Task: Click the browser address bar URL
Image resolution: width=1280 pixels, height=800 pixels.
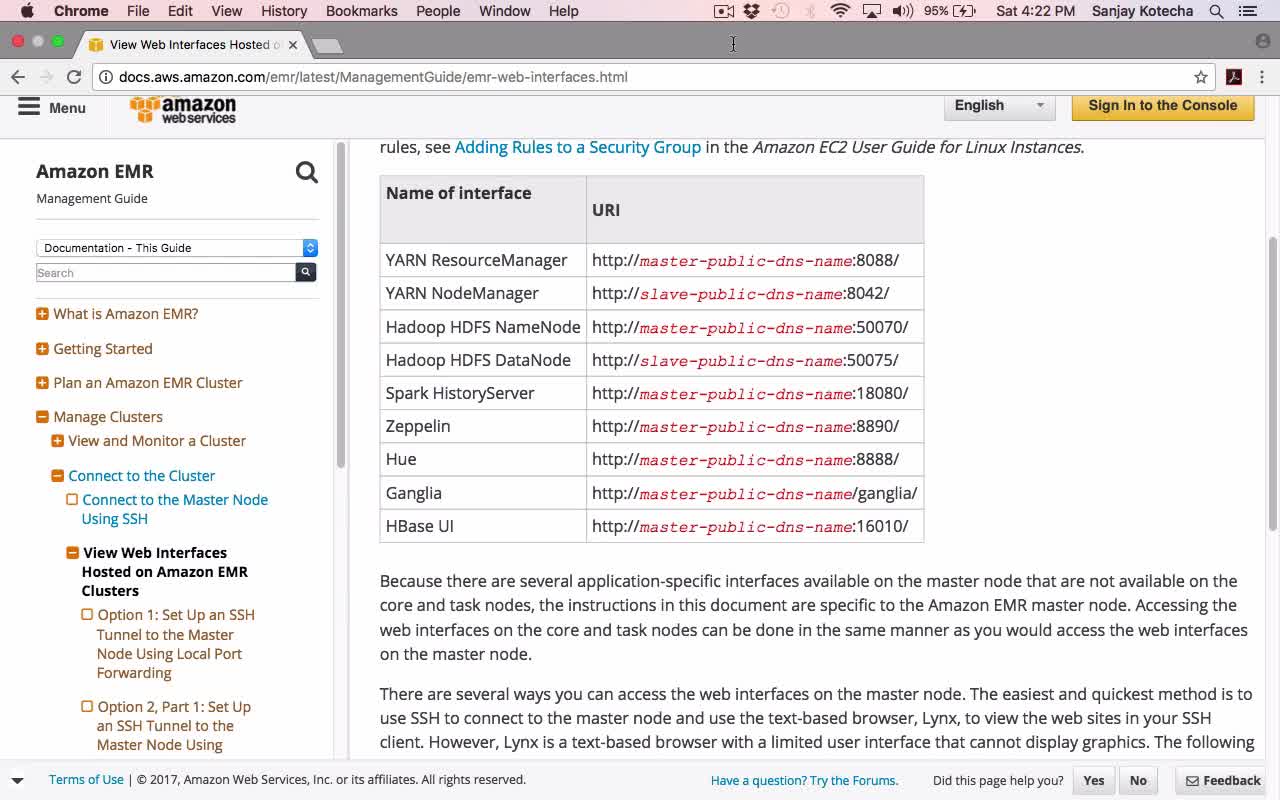Action: pyautogui.click(x=373, y=77)
